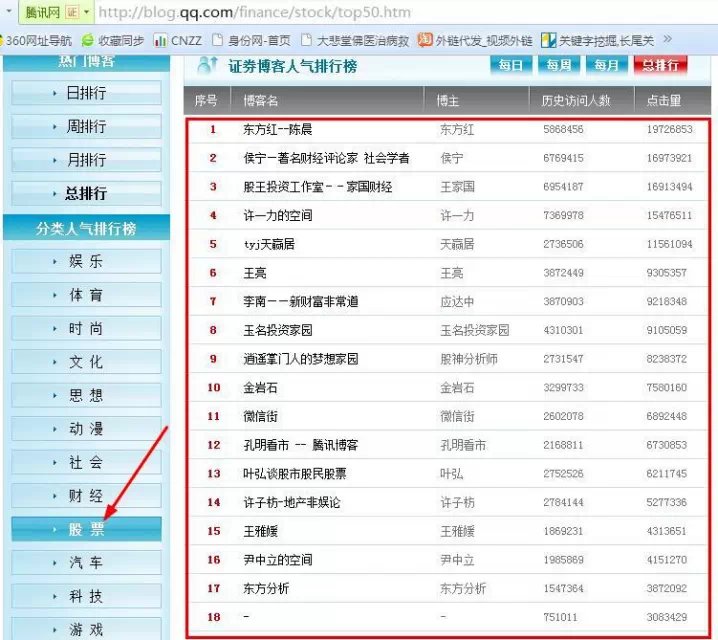Open the 关键字挖掘,长尾关 bookmark
The image size is (718, 640).
click(598, 41)
